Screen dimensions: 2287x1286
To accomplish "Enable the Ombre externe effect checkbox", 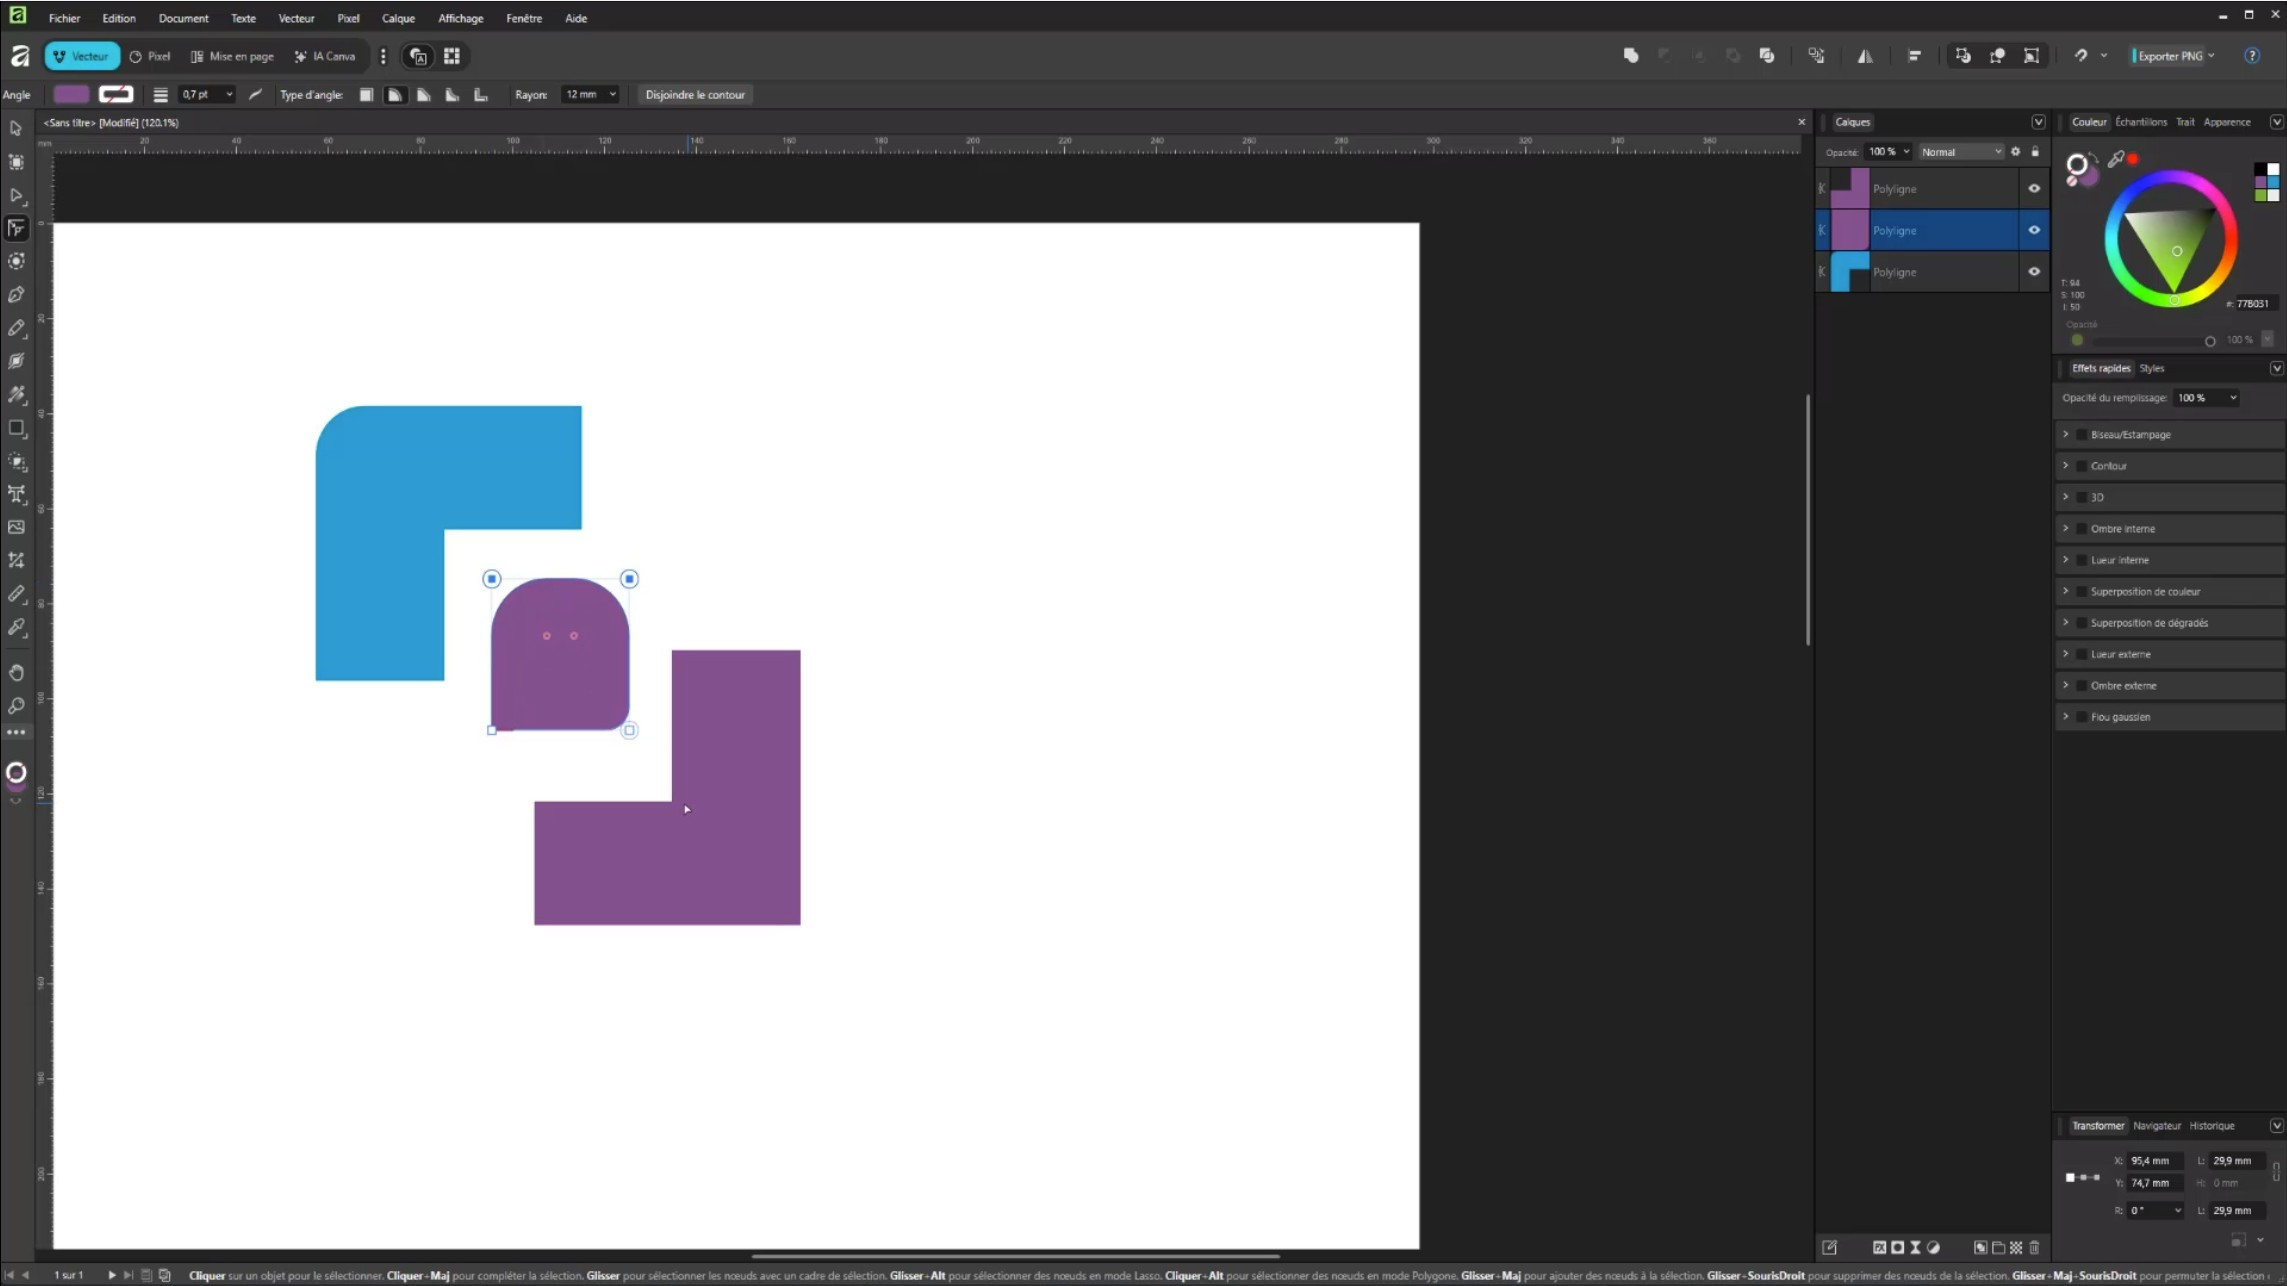I will point(2082,686).
